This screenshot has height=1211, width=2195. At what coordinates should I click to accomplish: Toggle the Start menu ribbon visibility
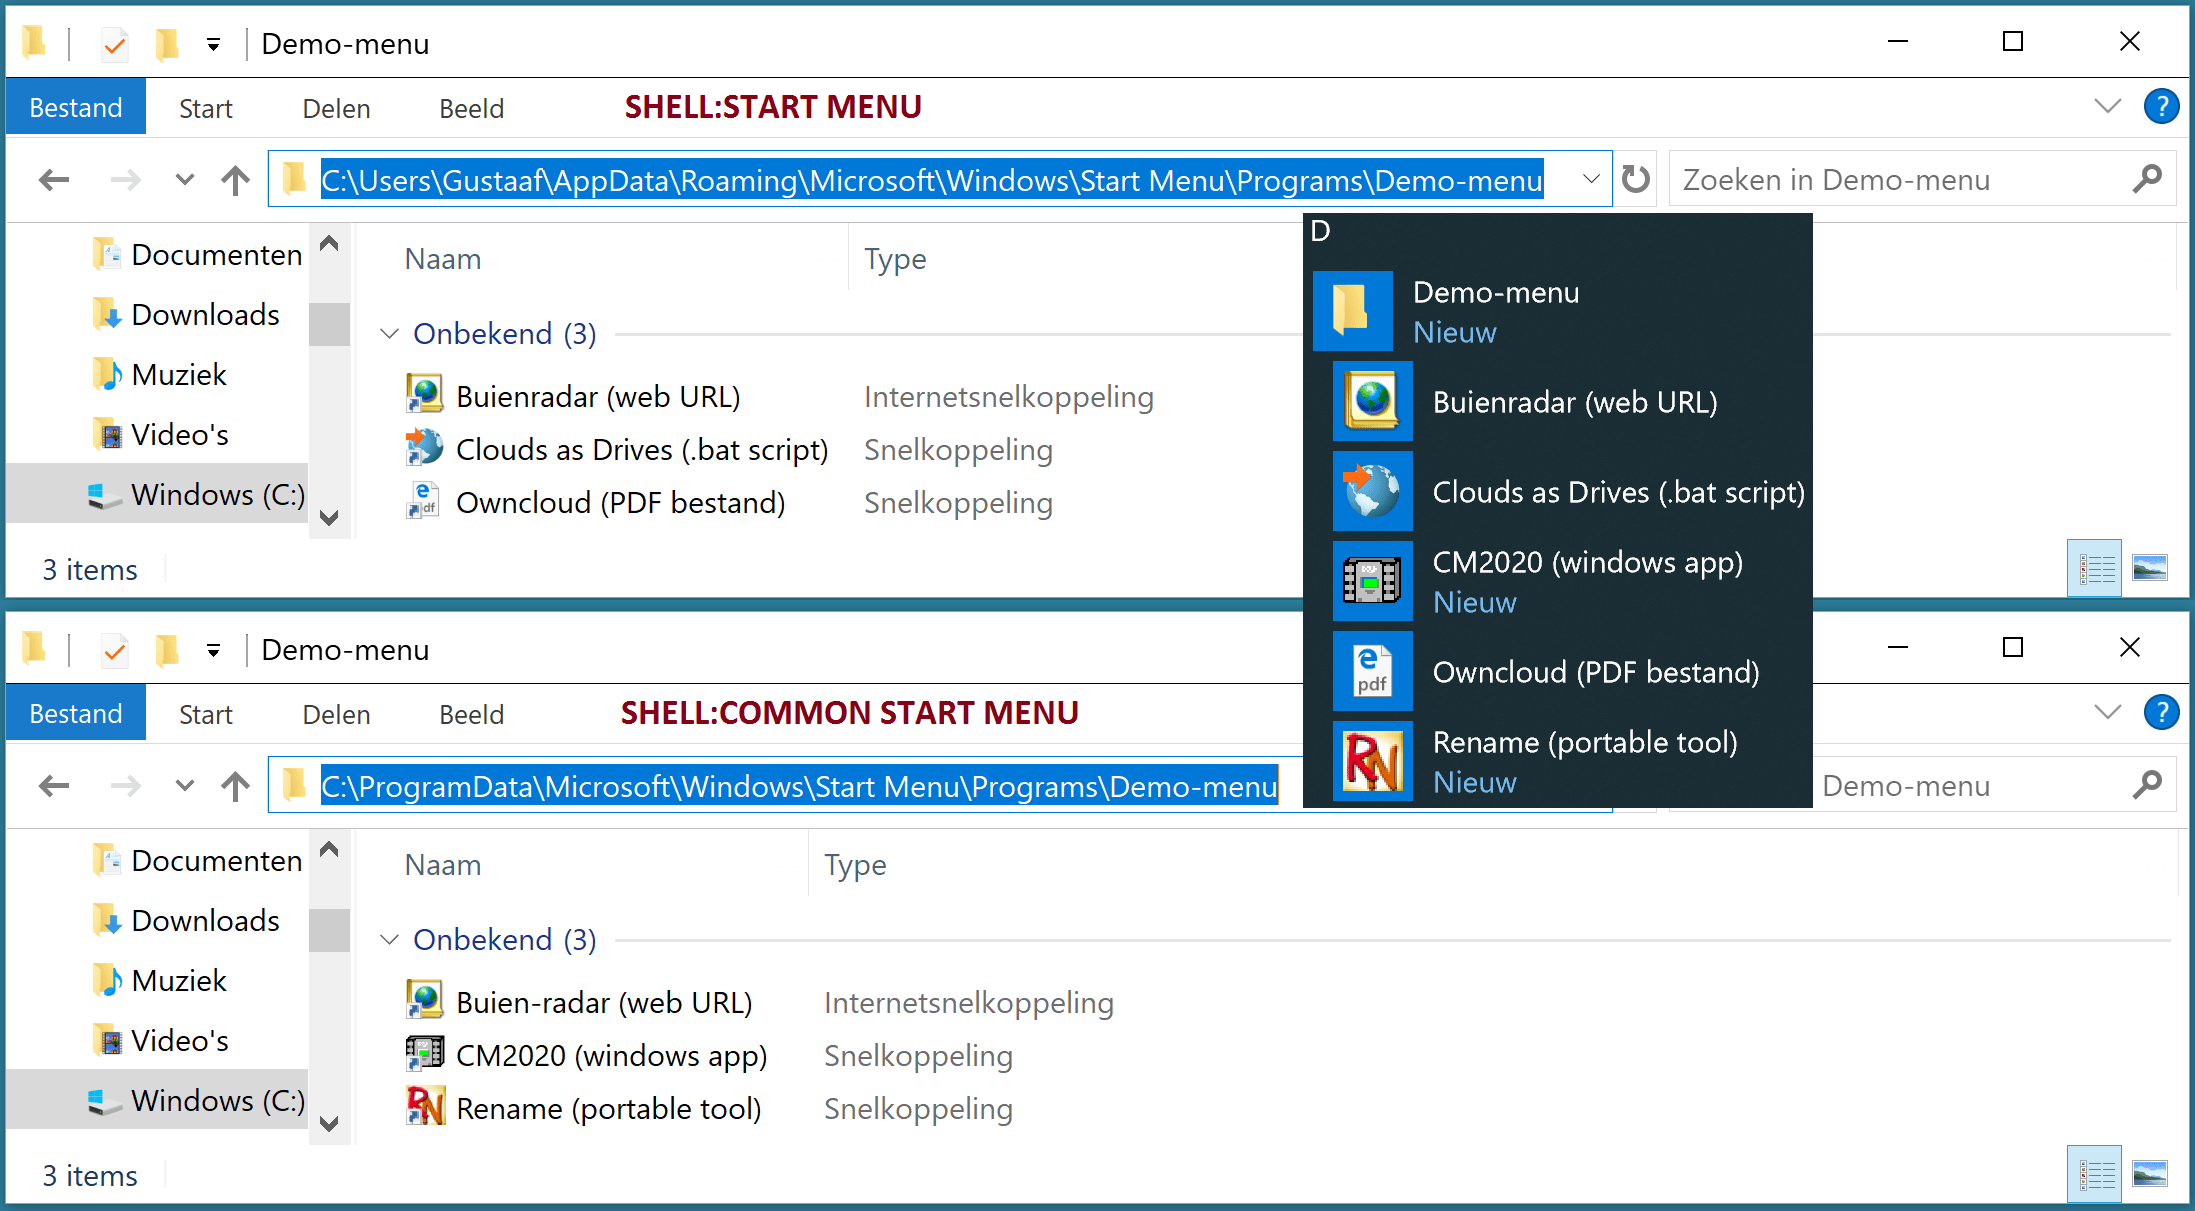[2109, 106]
